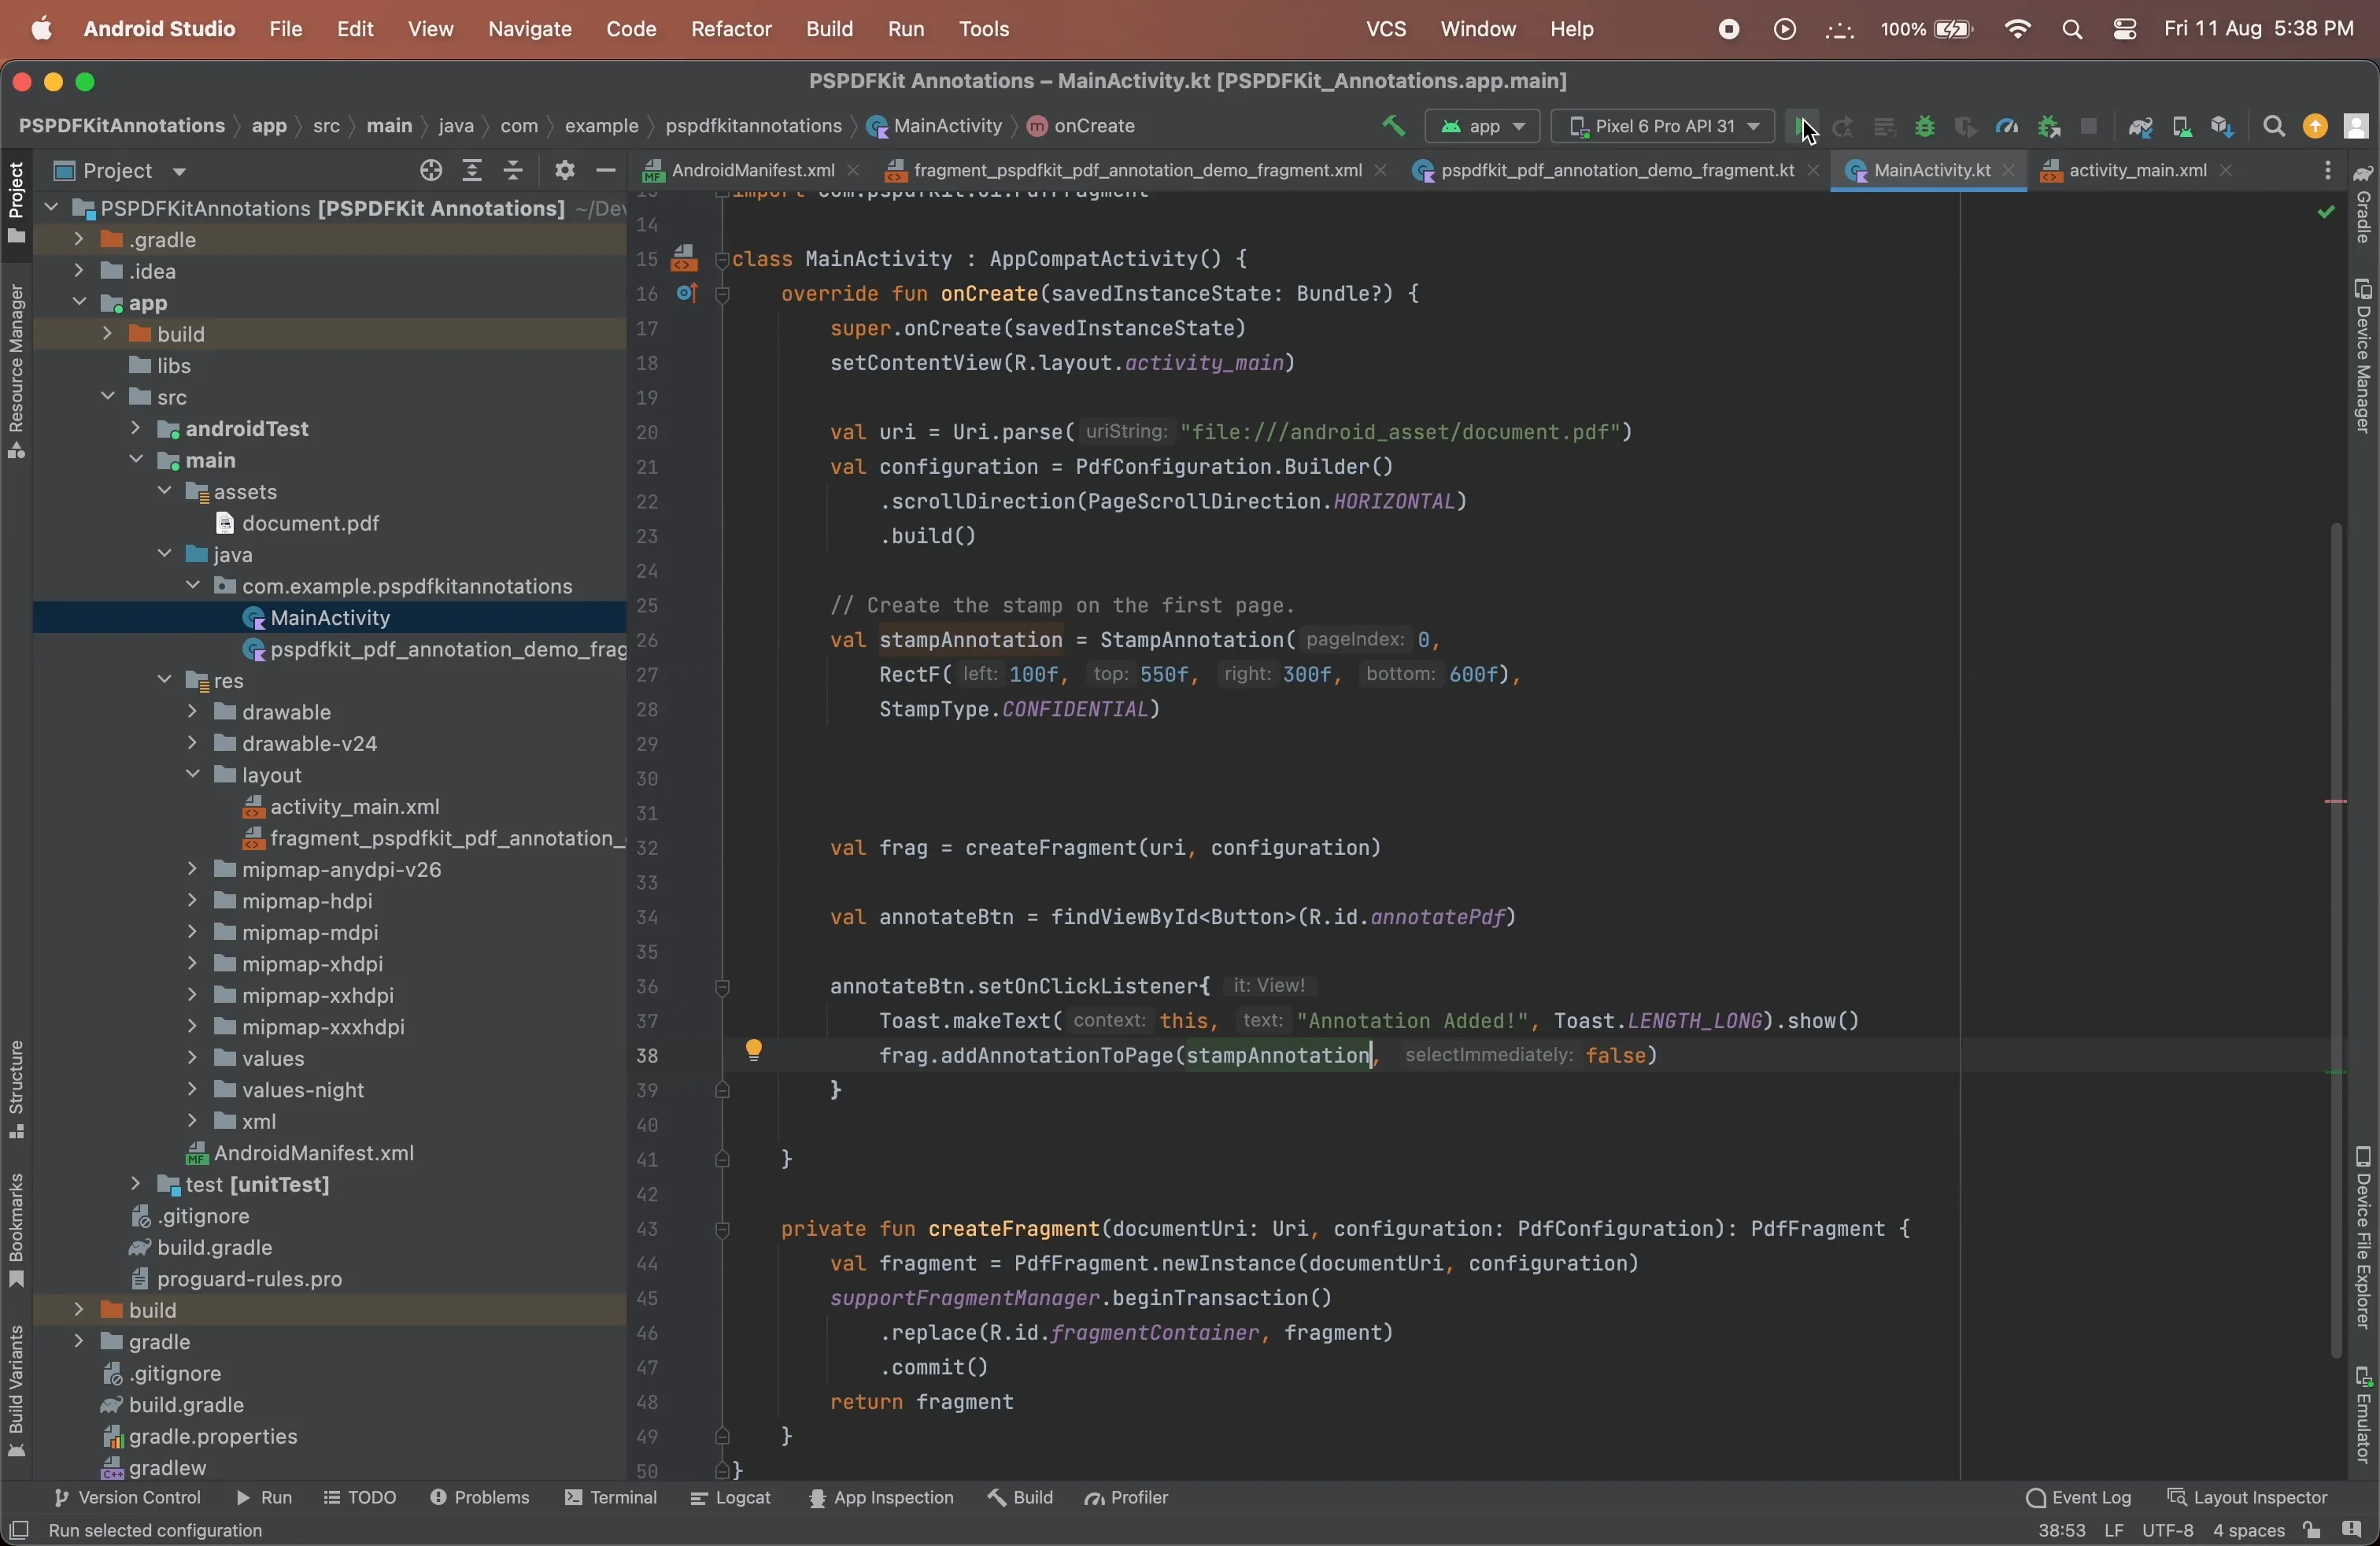Click the editor vertical scrollbar
Image resolution: width=2380 pixels, height=1546 pixels.
(x=2335, y=940)
